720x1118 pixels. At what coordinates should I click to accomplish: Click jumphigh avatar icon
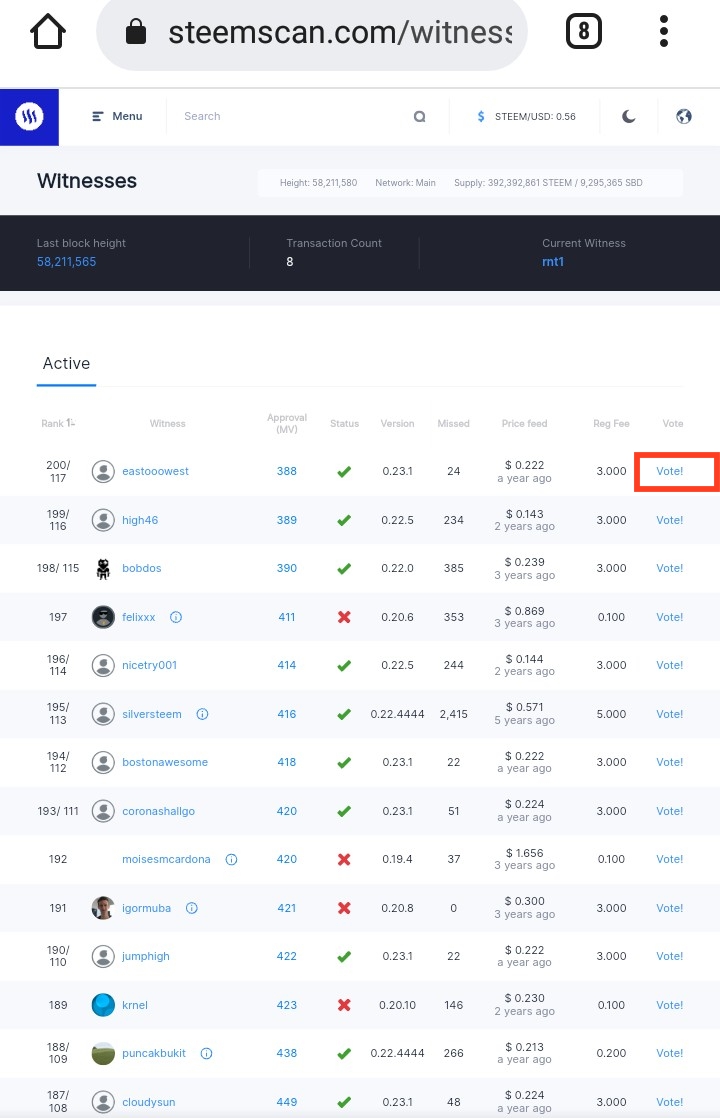[103, 956]
